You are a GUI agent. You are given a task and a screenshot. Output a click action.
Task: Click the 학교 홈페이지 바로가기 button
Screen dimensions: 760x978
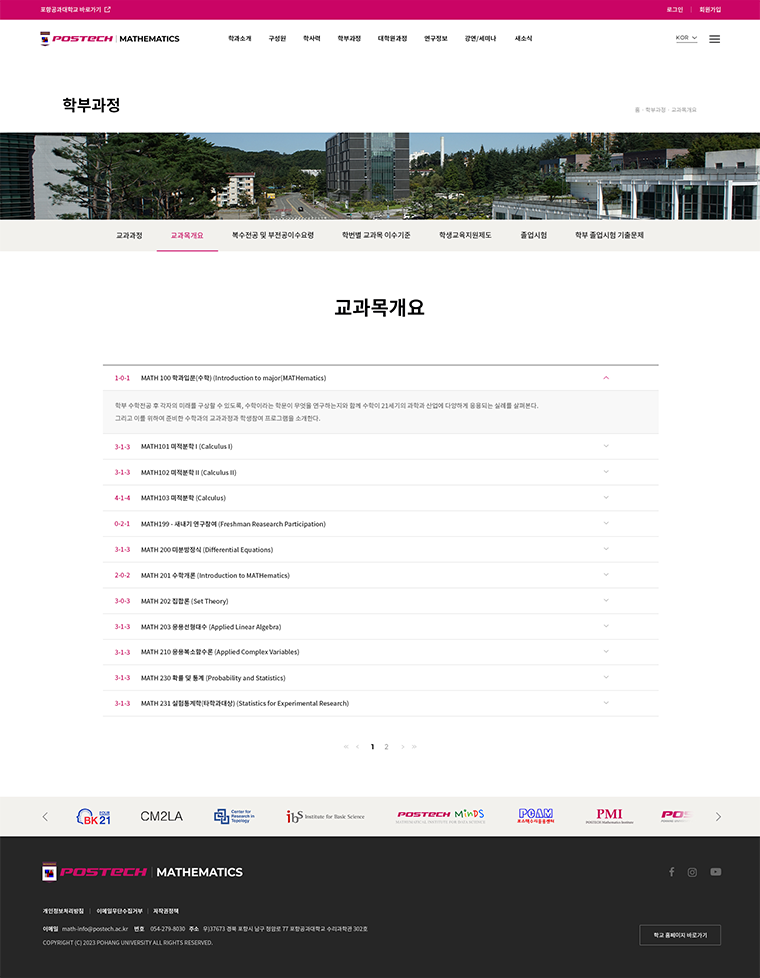680,935
